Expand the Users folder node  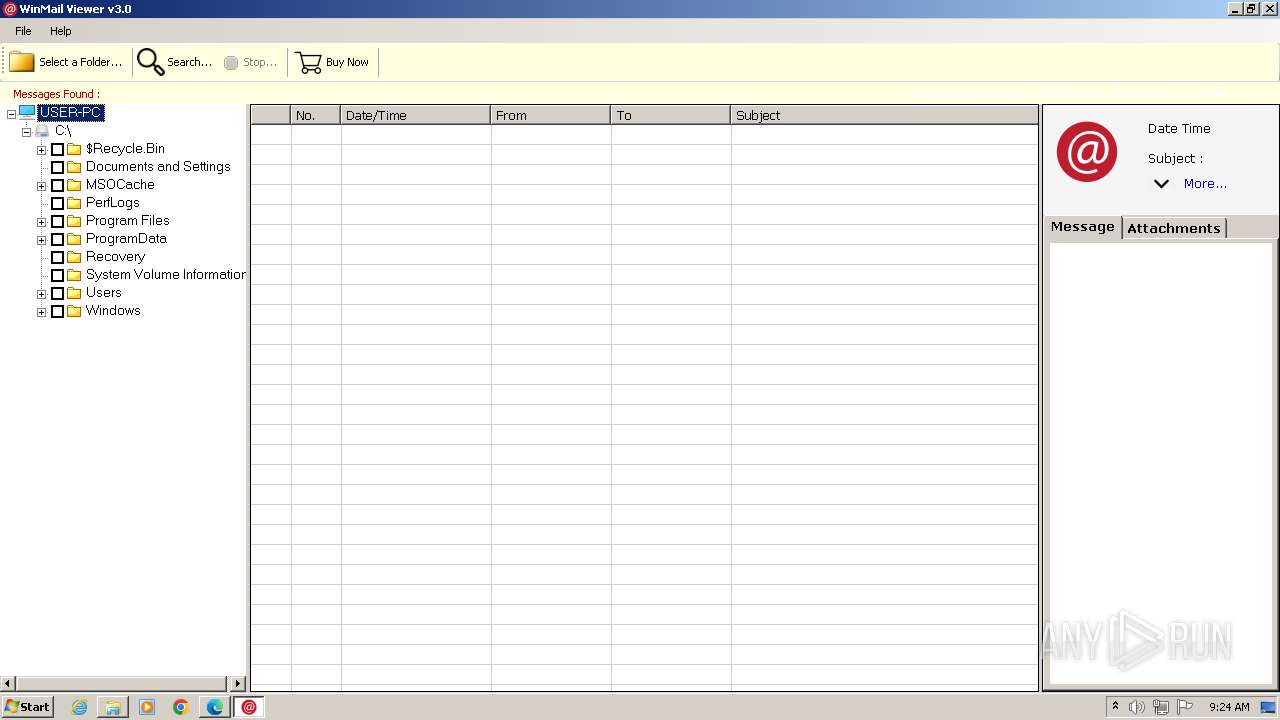(x=41, y=294)
